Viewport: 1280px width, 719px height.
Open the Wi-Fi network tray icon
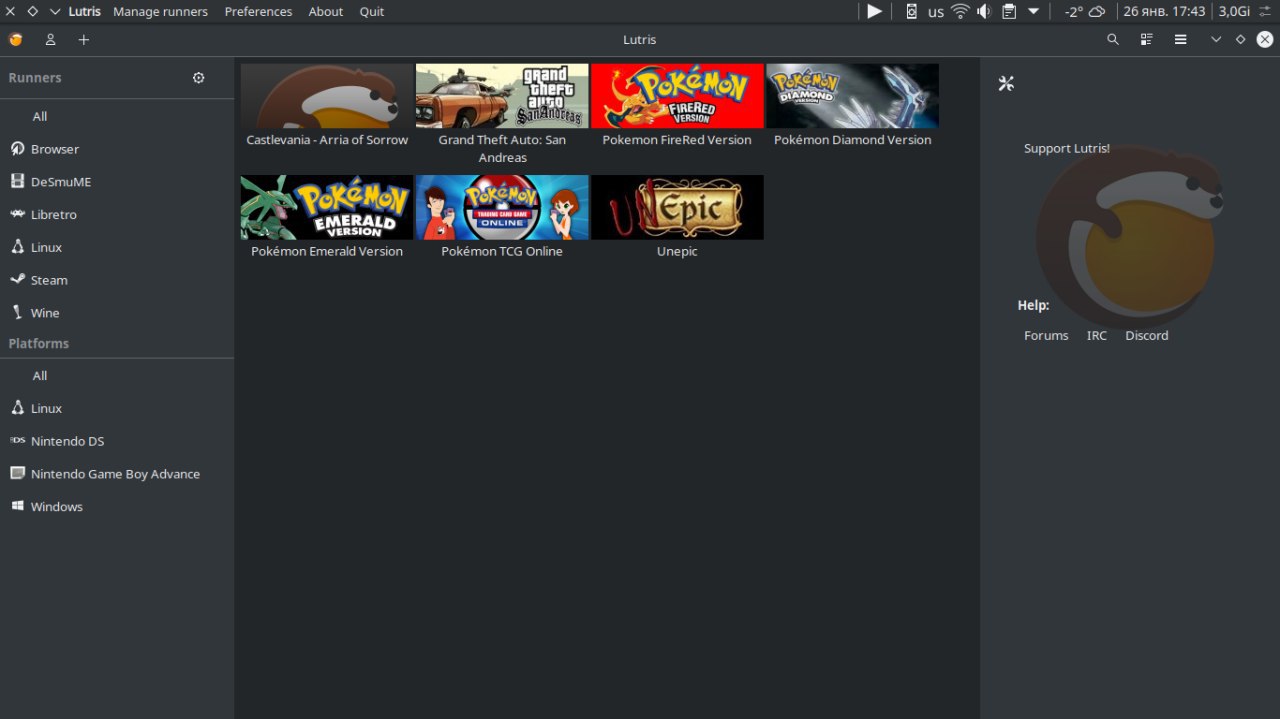[960, 12]
